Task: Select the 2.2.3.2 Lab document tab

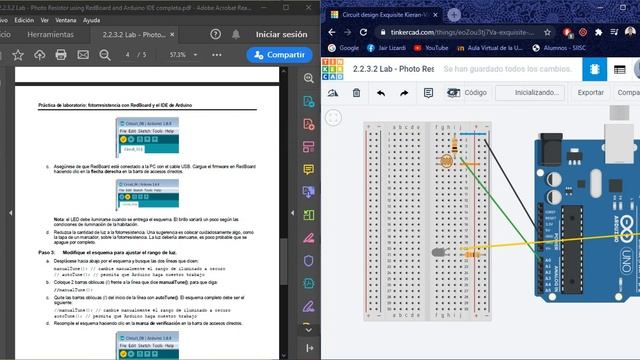Action: pos(134,35)
